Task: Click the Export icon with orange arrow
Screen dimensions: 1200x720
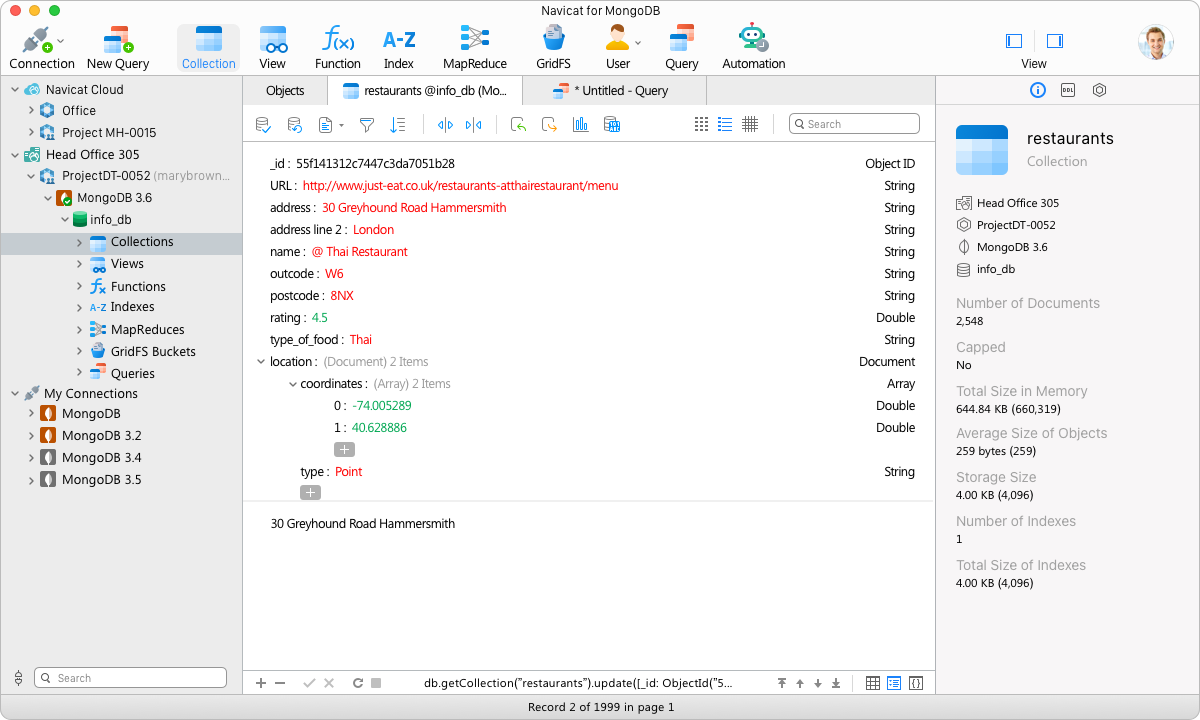Action: [549, 125]
